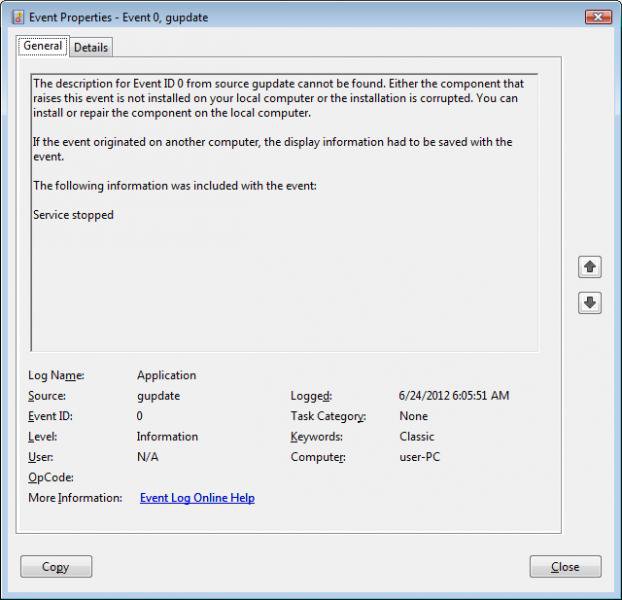Click the 'User:' label

(40, 457)
